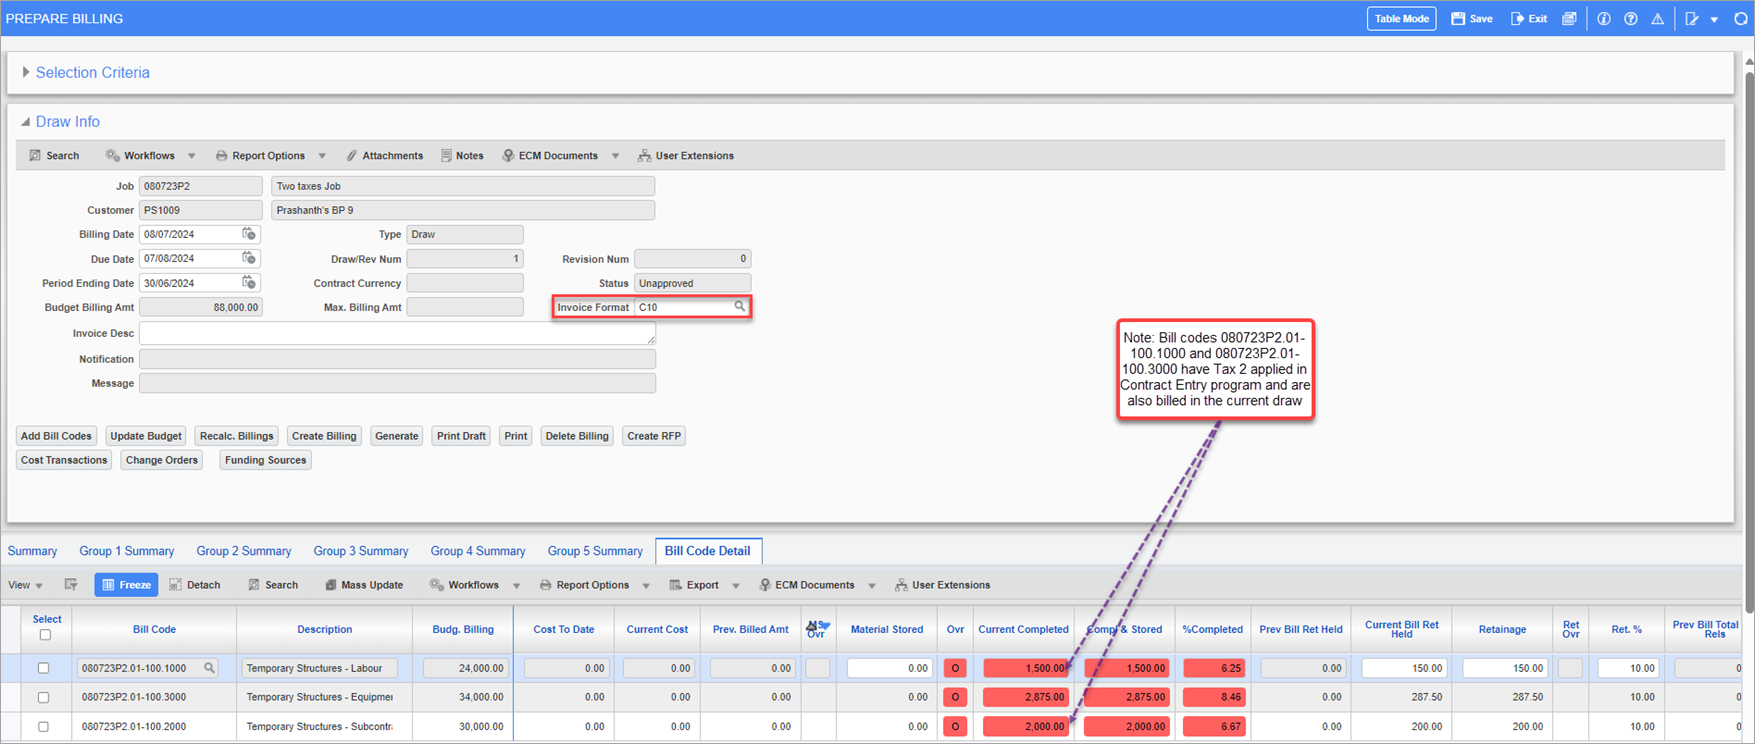Click lookup magnifier in 080723P2.01-100.1000 bill code cell

point(210,668)
